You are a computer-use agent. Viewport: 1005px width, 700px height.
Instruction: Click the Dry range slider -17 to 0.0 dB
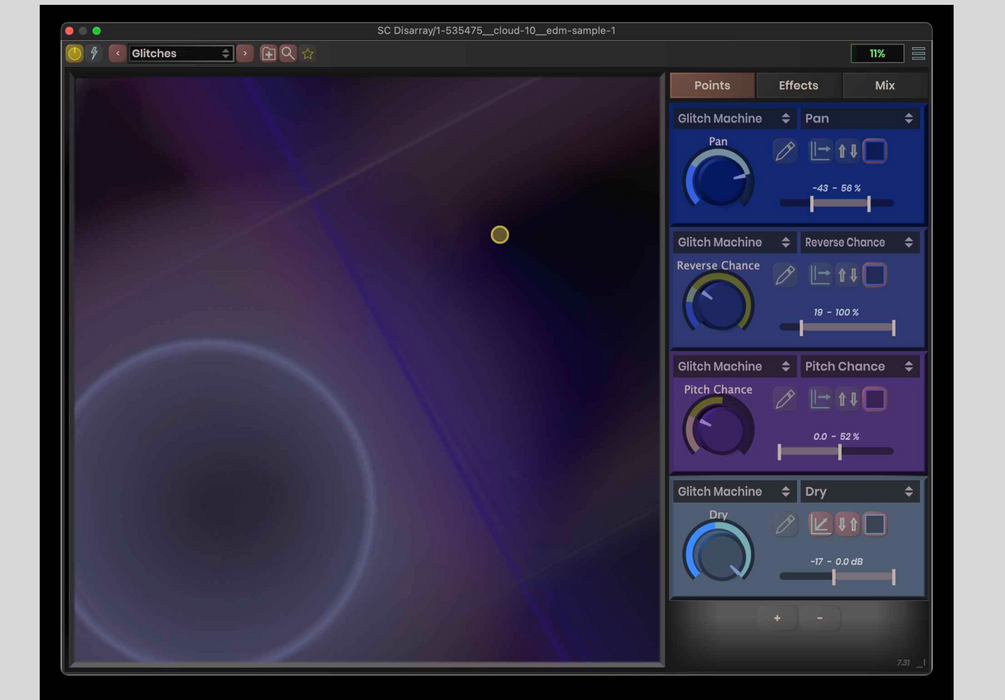(x=836, y=576)
